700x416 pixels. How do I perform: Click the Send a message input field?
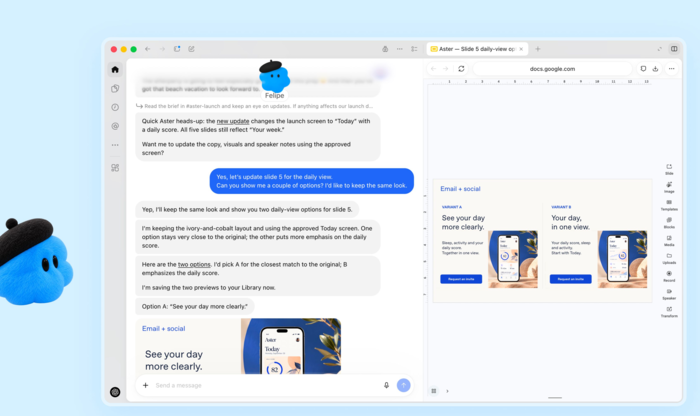[267, 385]
